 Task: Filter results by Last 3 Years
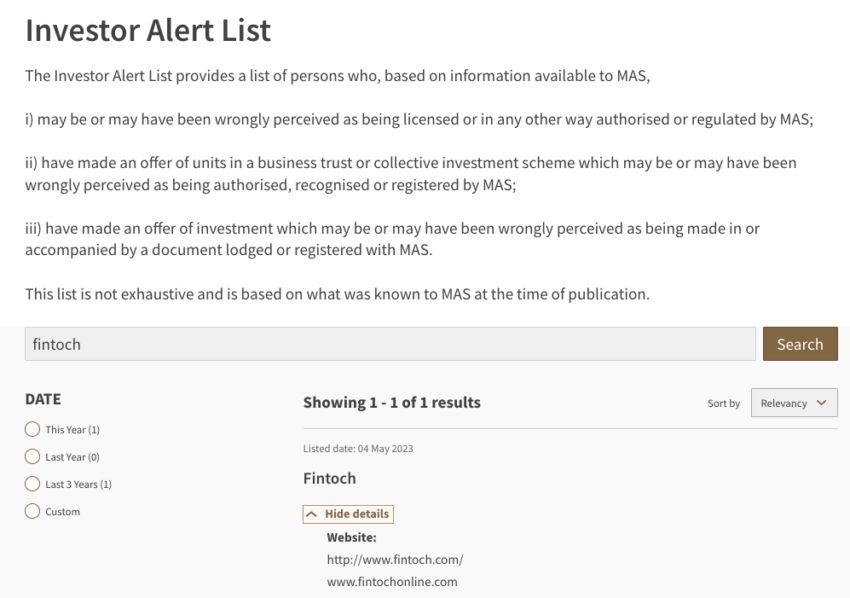pyautogui.click(x=32, y=485)
